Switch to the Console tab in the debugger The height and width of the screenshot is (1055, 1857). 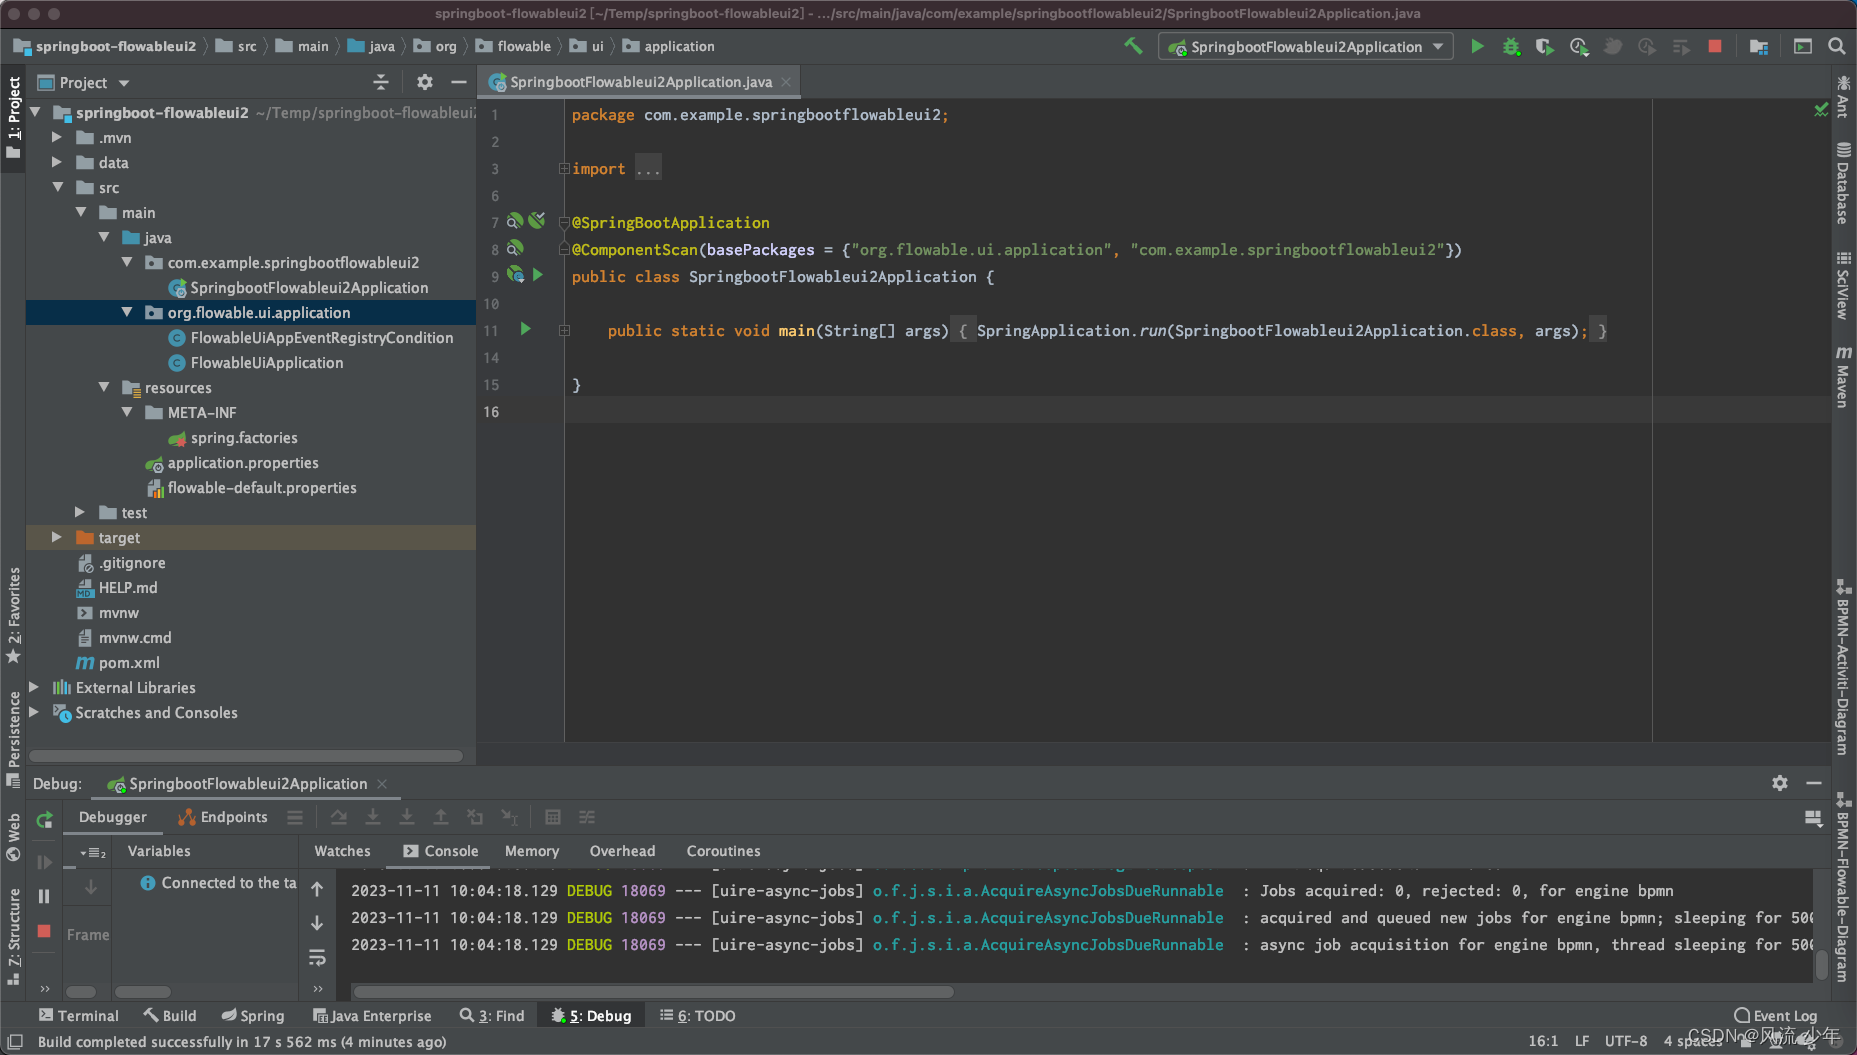[x=440, y=851]
